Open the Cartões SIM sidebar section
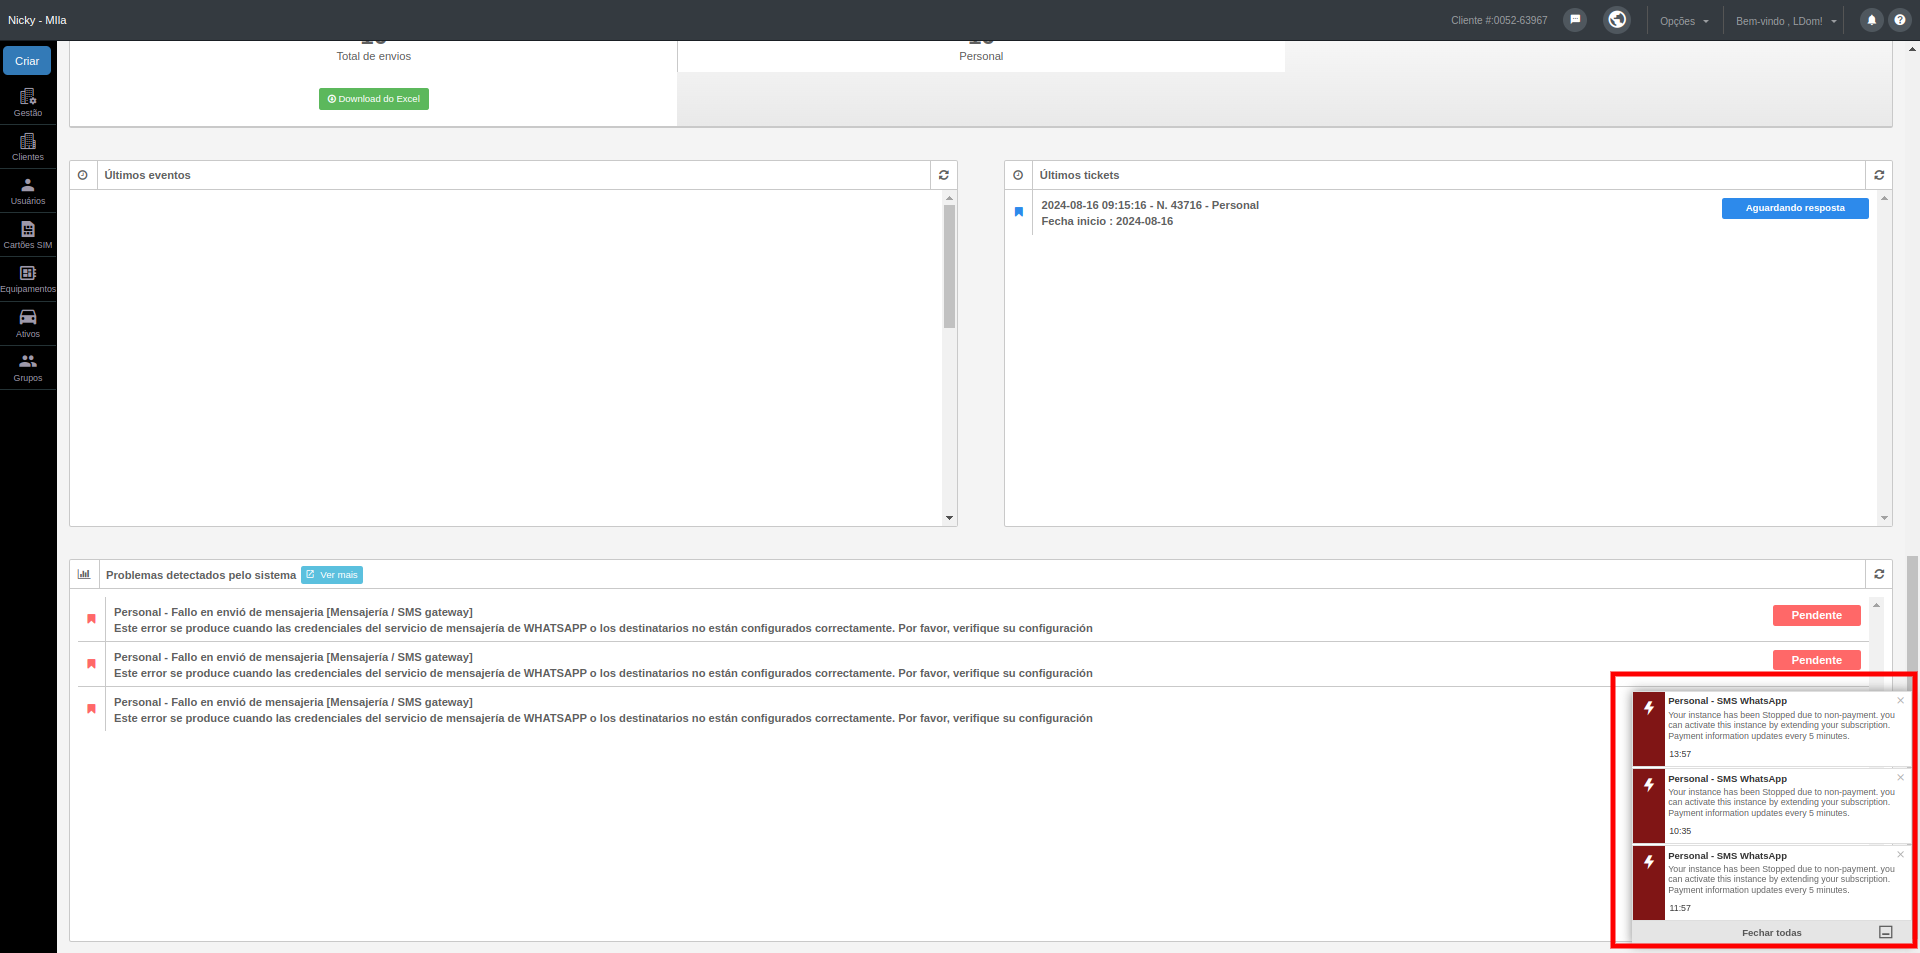Viewport: 1920px width, 953px height. pyautogui.click(x=28, y=234)
